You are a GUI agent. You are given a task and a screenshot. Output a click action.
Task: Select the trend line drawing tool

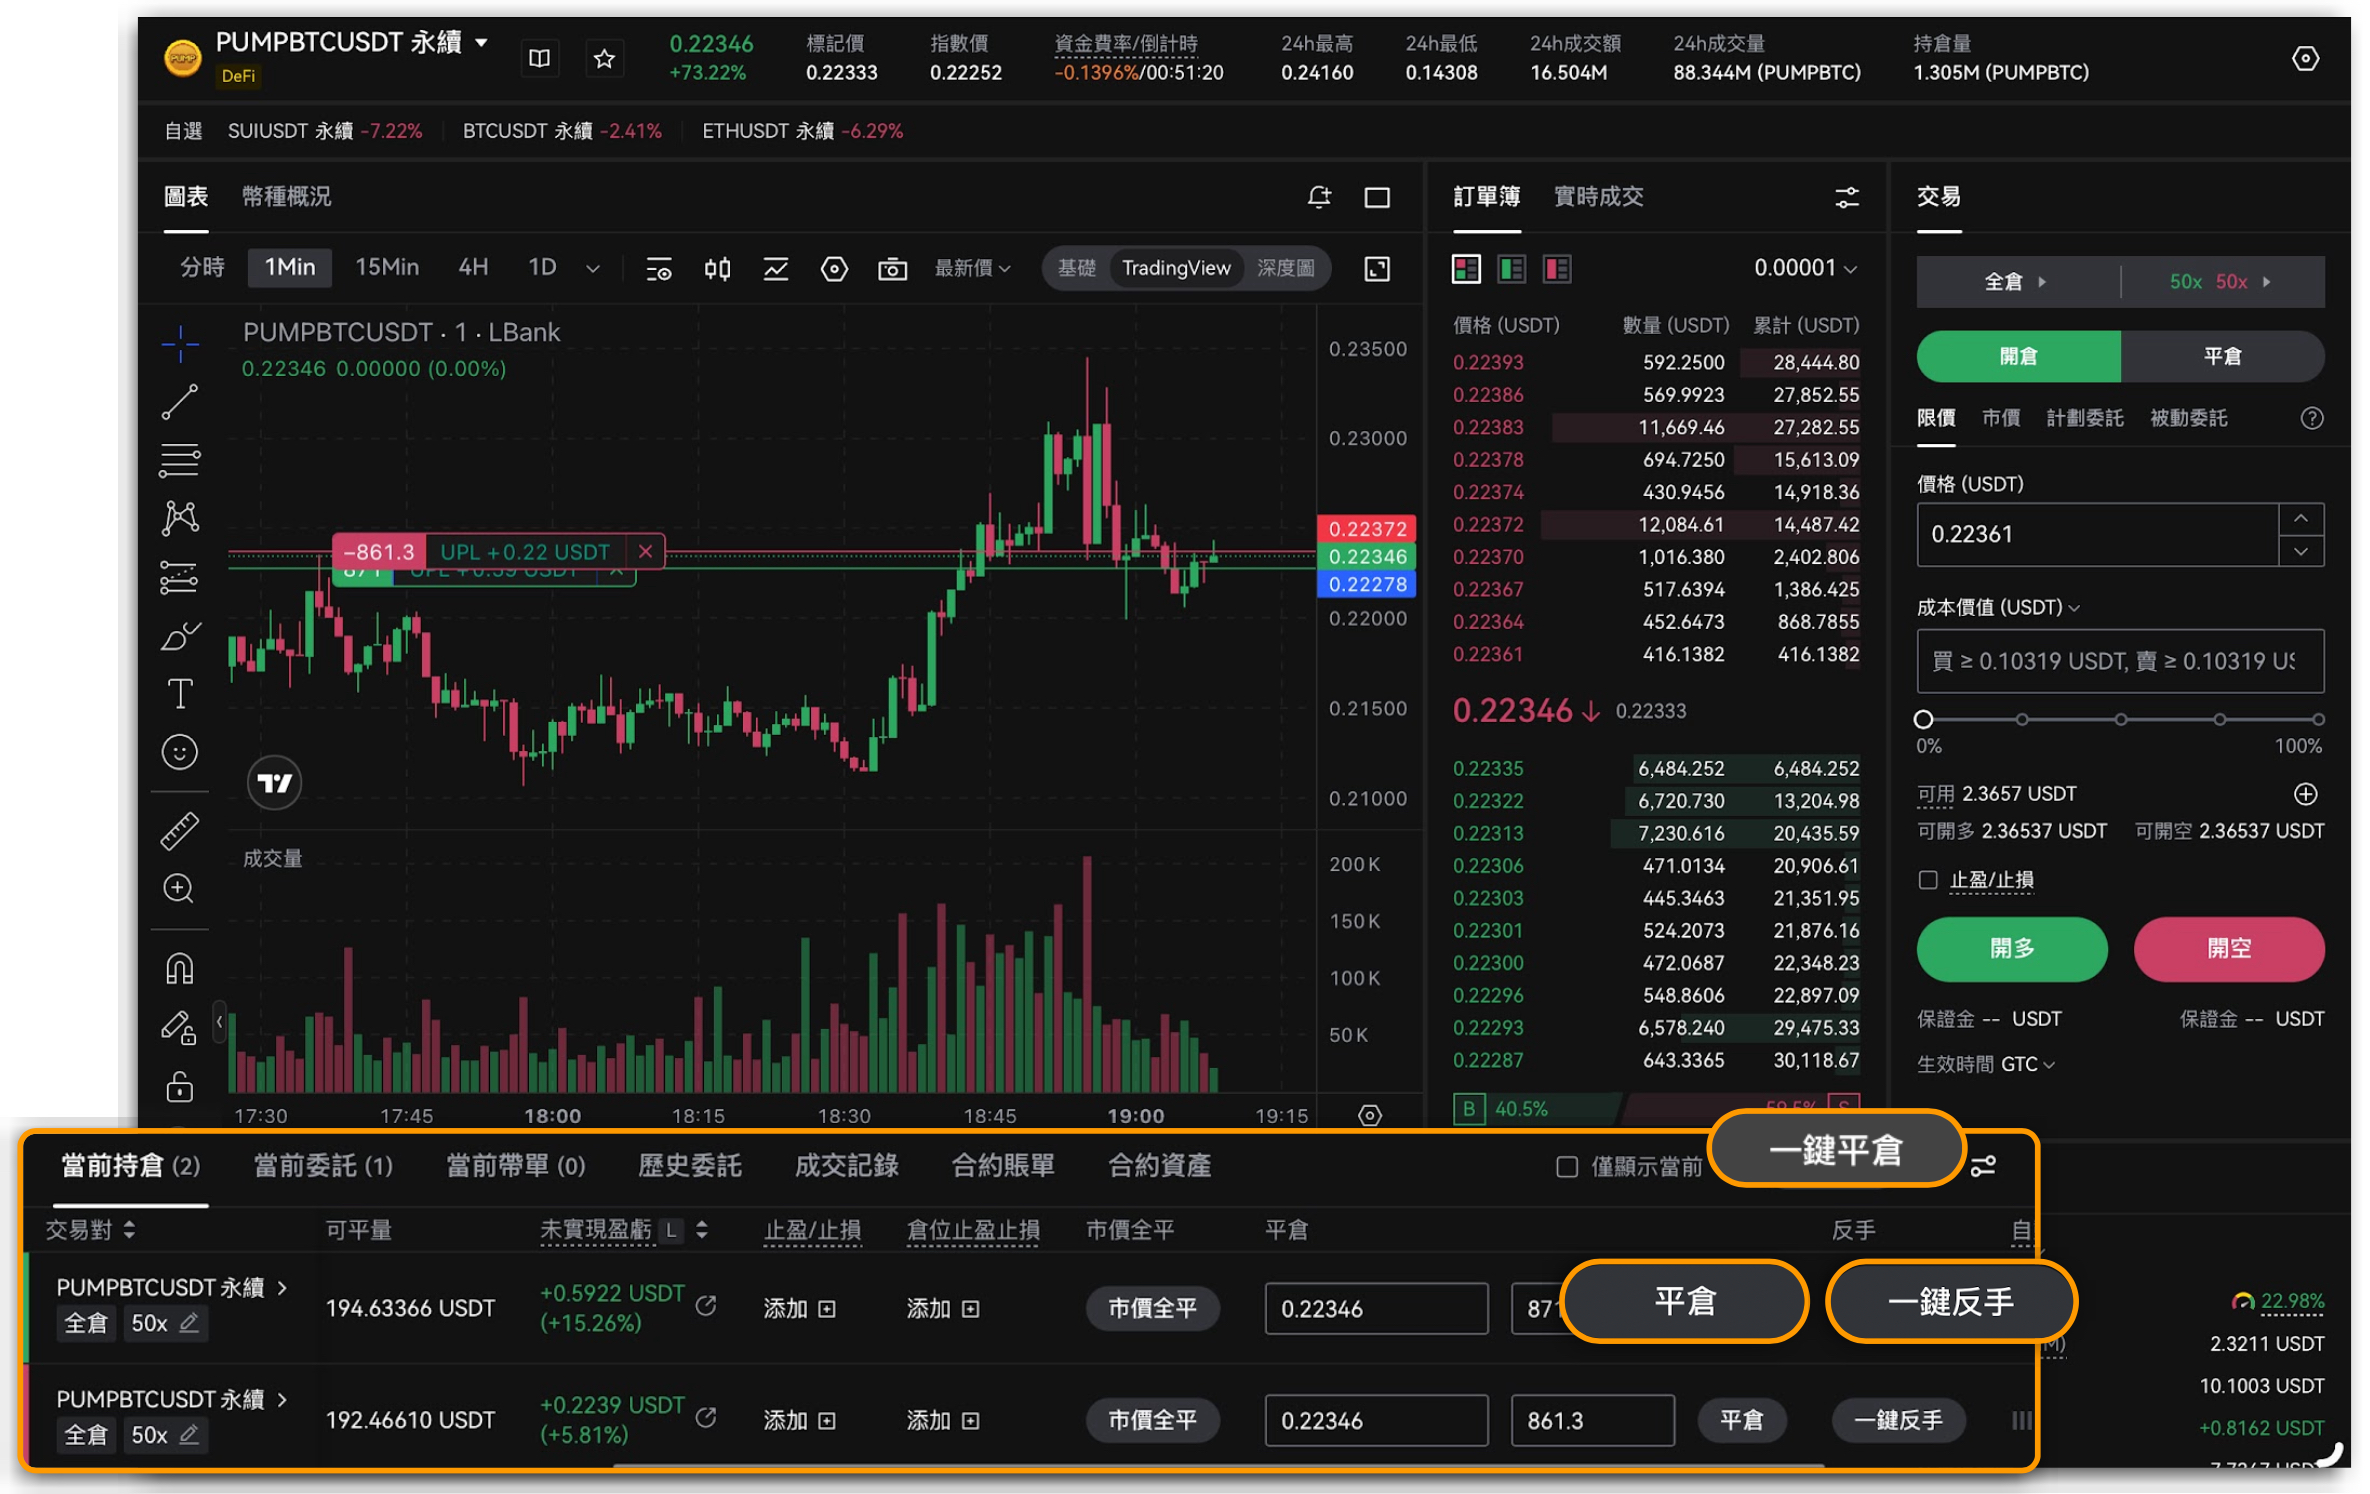[180, 402]
